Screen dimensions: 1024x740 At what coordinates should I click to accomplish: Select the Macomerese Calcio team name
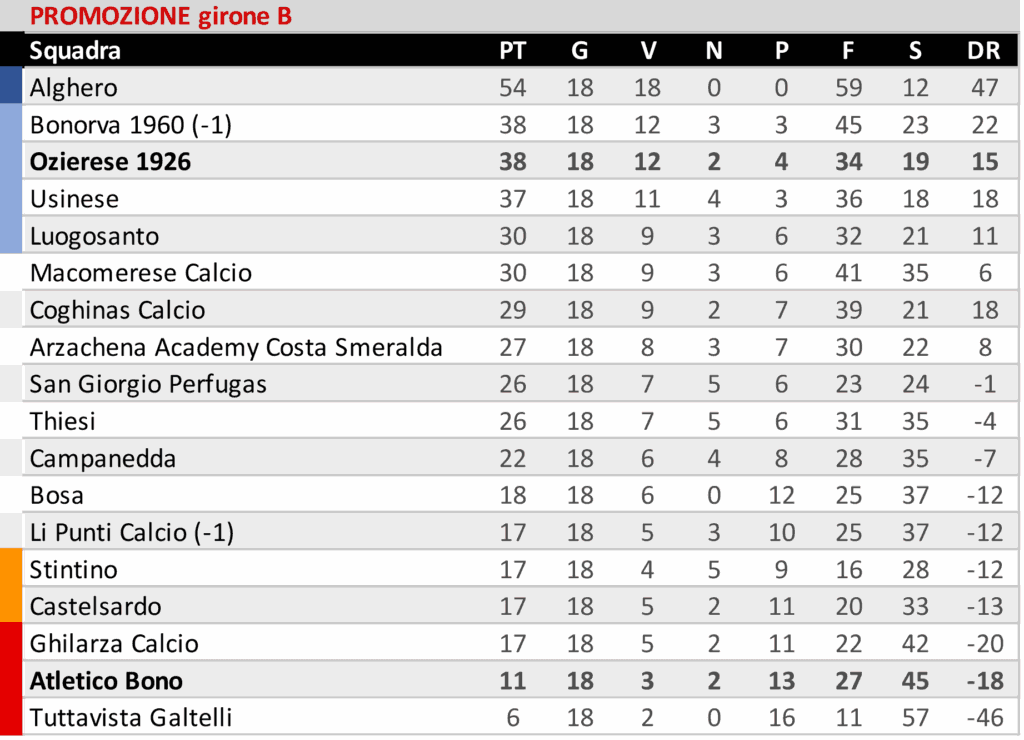(141, 273)
